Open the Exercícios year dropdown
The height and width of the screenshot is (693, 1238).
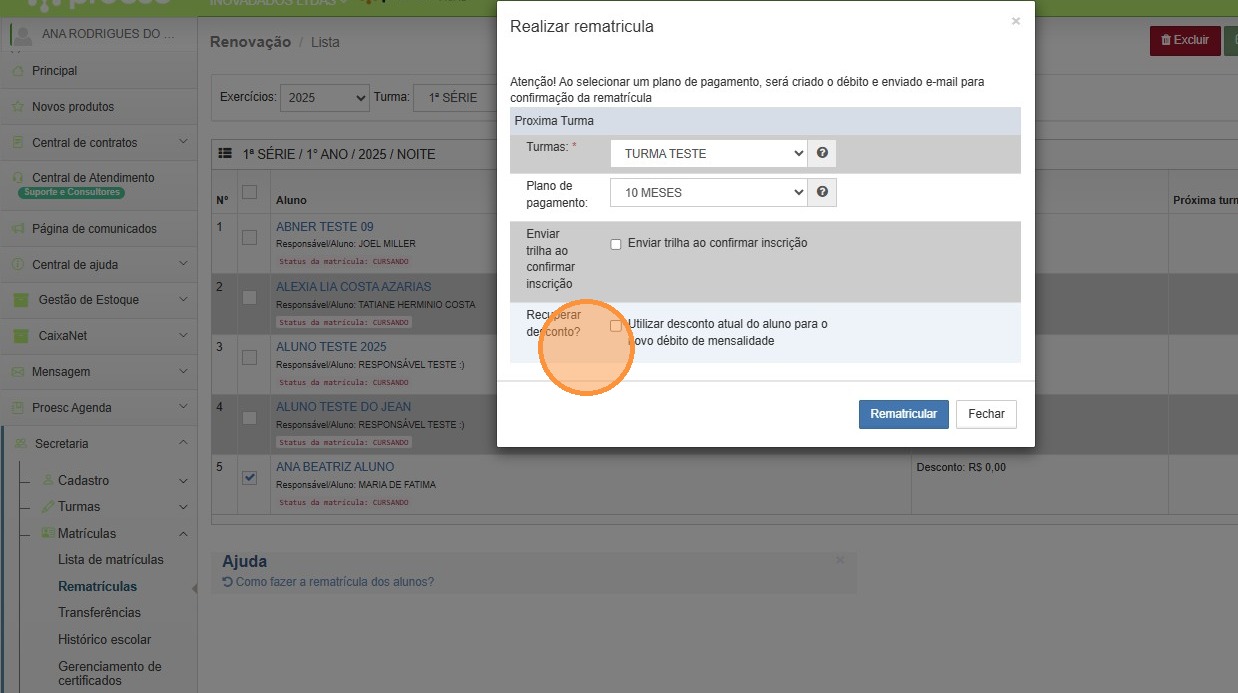tap(324, 98)
